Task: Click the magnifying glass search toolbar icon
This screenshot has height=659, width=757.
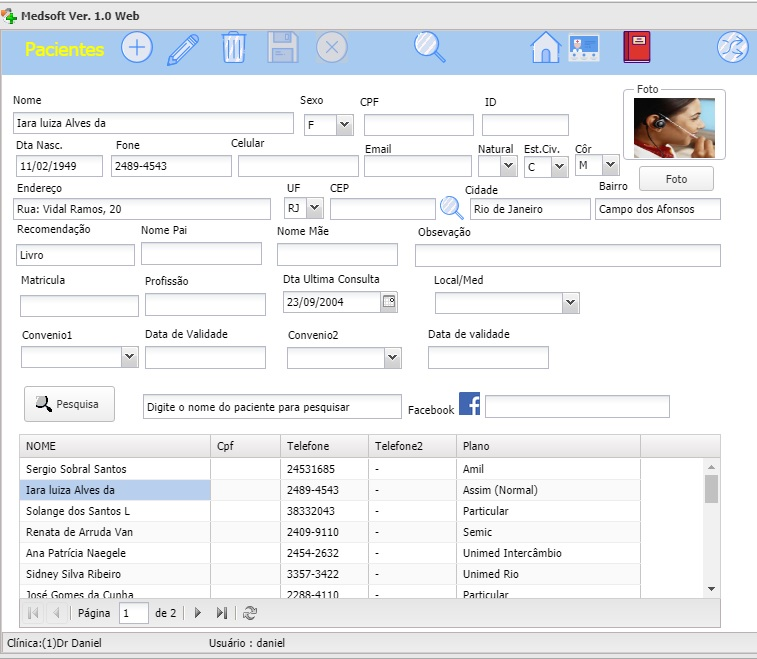Action: click(429, 48)
